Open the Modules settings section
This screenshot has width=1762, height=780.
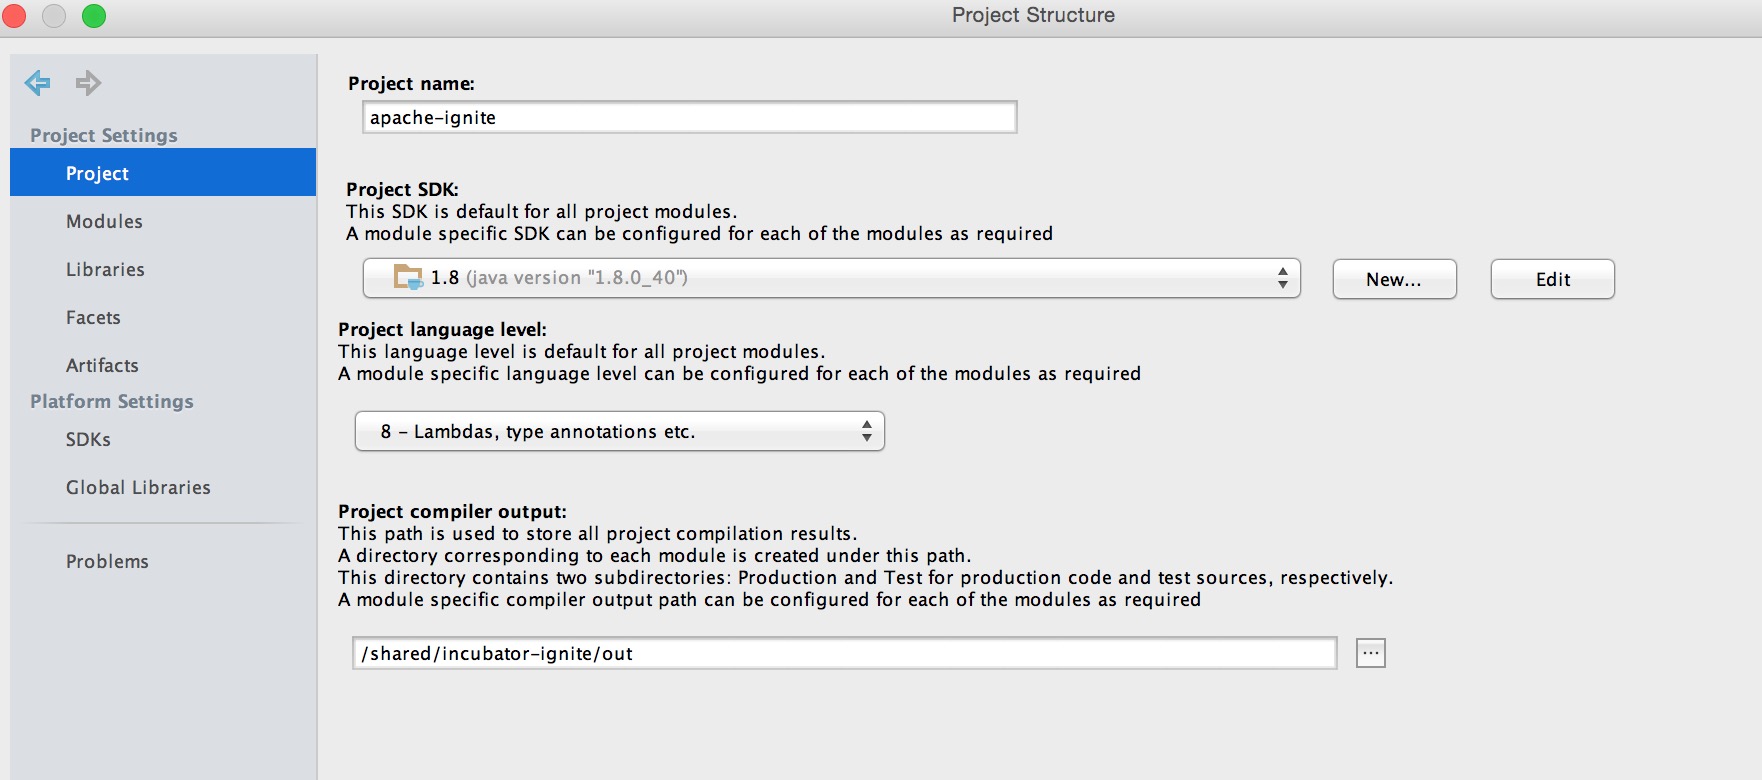[104, 221]
